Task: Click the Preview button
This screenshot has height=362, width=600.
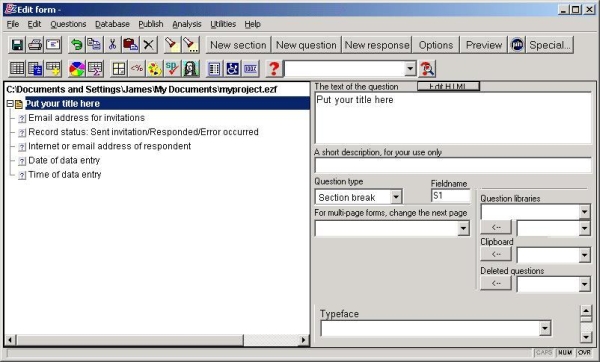Action: [484, 45]
